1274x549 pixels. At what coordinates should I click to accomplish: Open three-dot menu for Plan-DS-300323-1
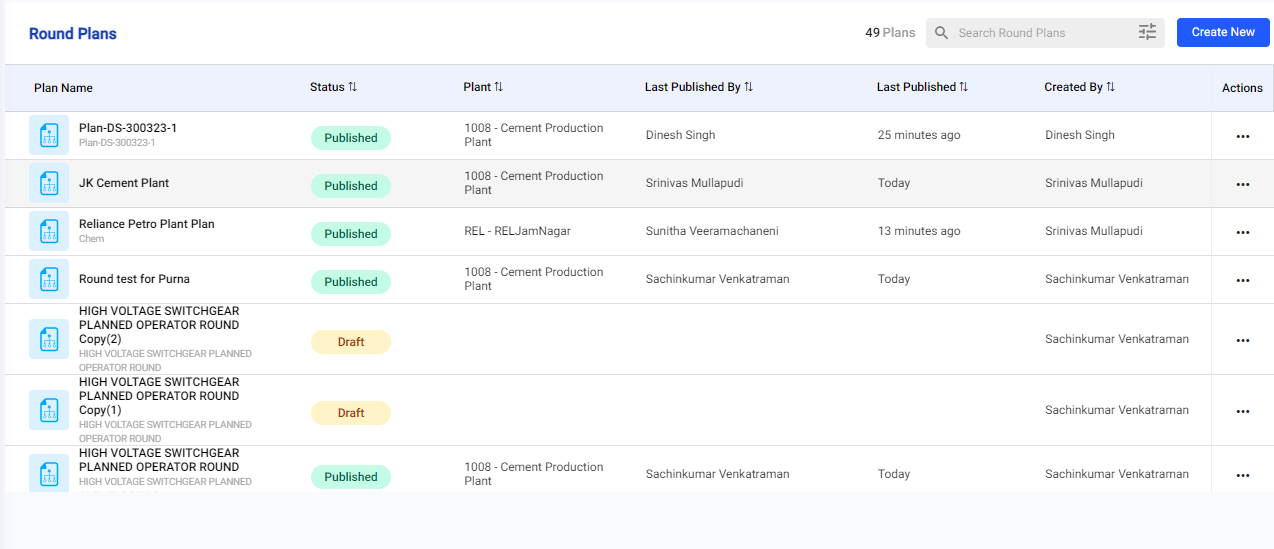click(1242, 136)
